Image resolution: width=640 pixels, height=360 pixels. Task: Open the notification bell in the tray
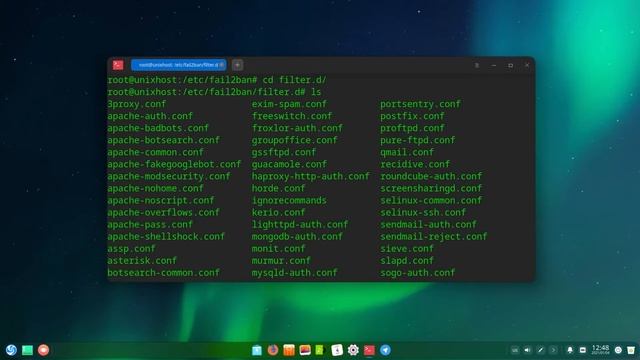pos(570,350)
